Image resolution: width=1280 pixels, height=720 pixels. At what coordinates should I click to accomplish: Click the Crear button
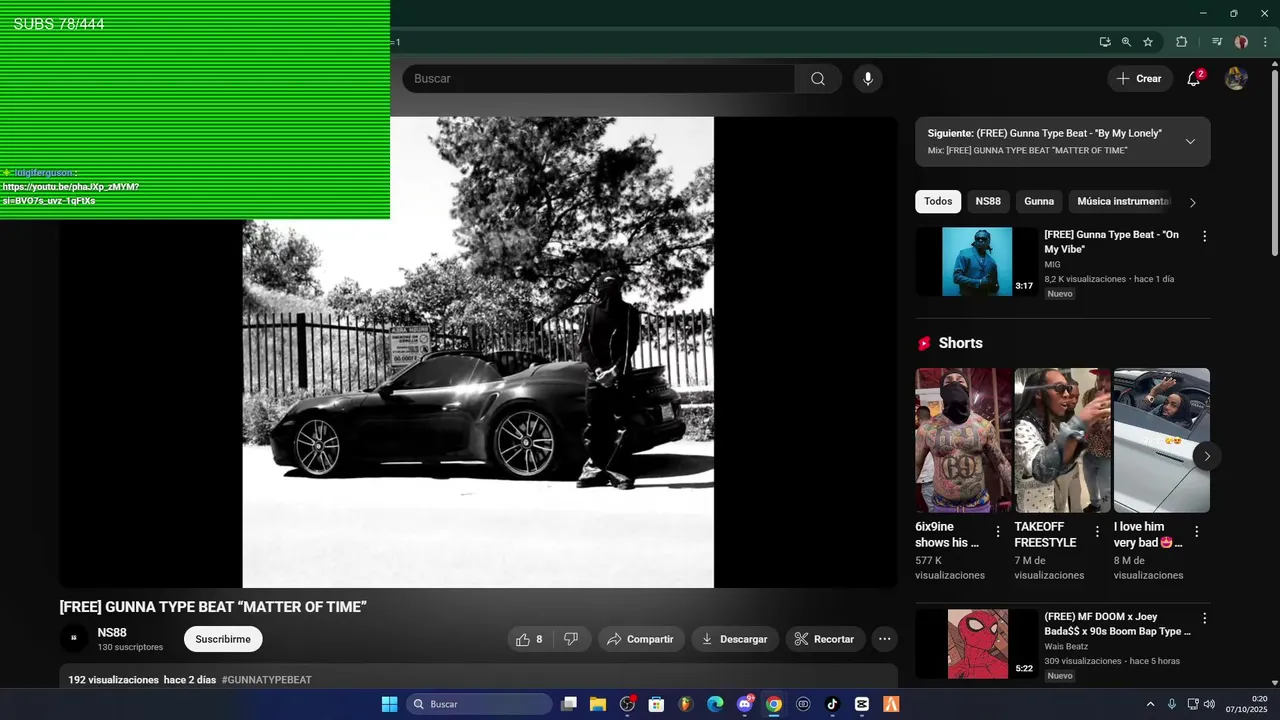pyautogui.click(x=1139, y=79)
